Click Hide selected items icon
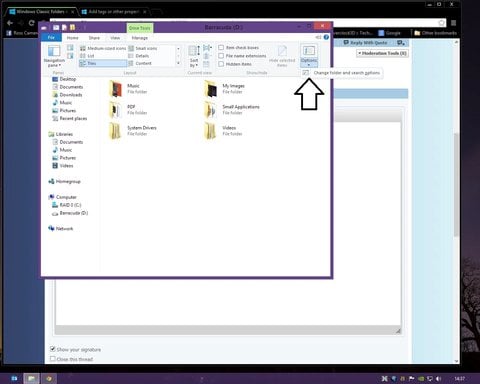 (282, 56)
